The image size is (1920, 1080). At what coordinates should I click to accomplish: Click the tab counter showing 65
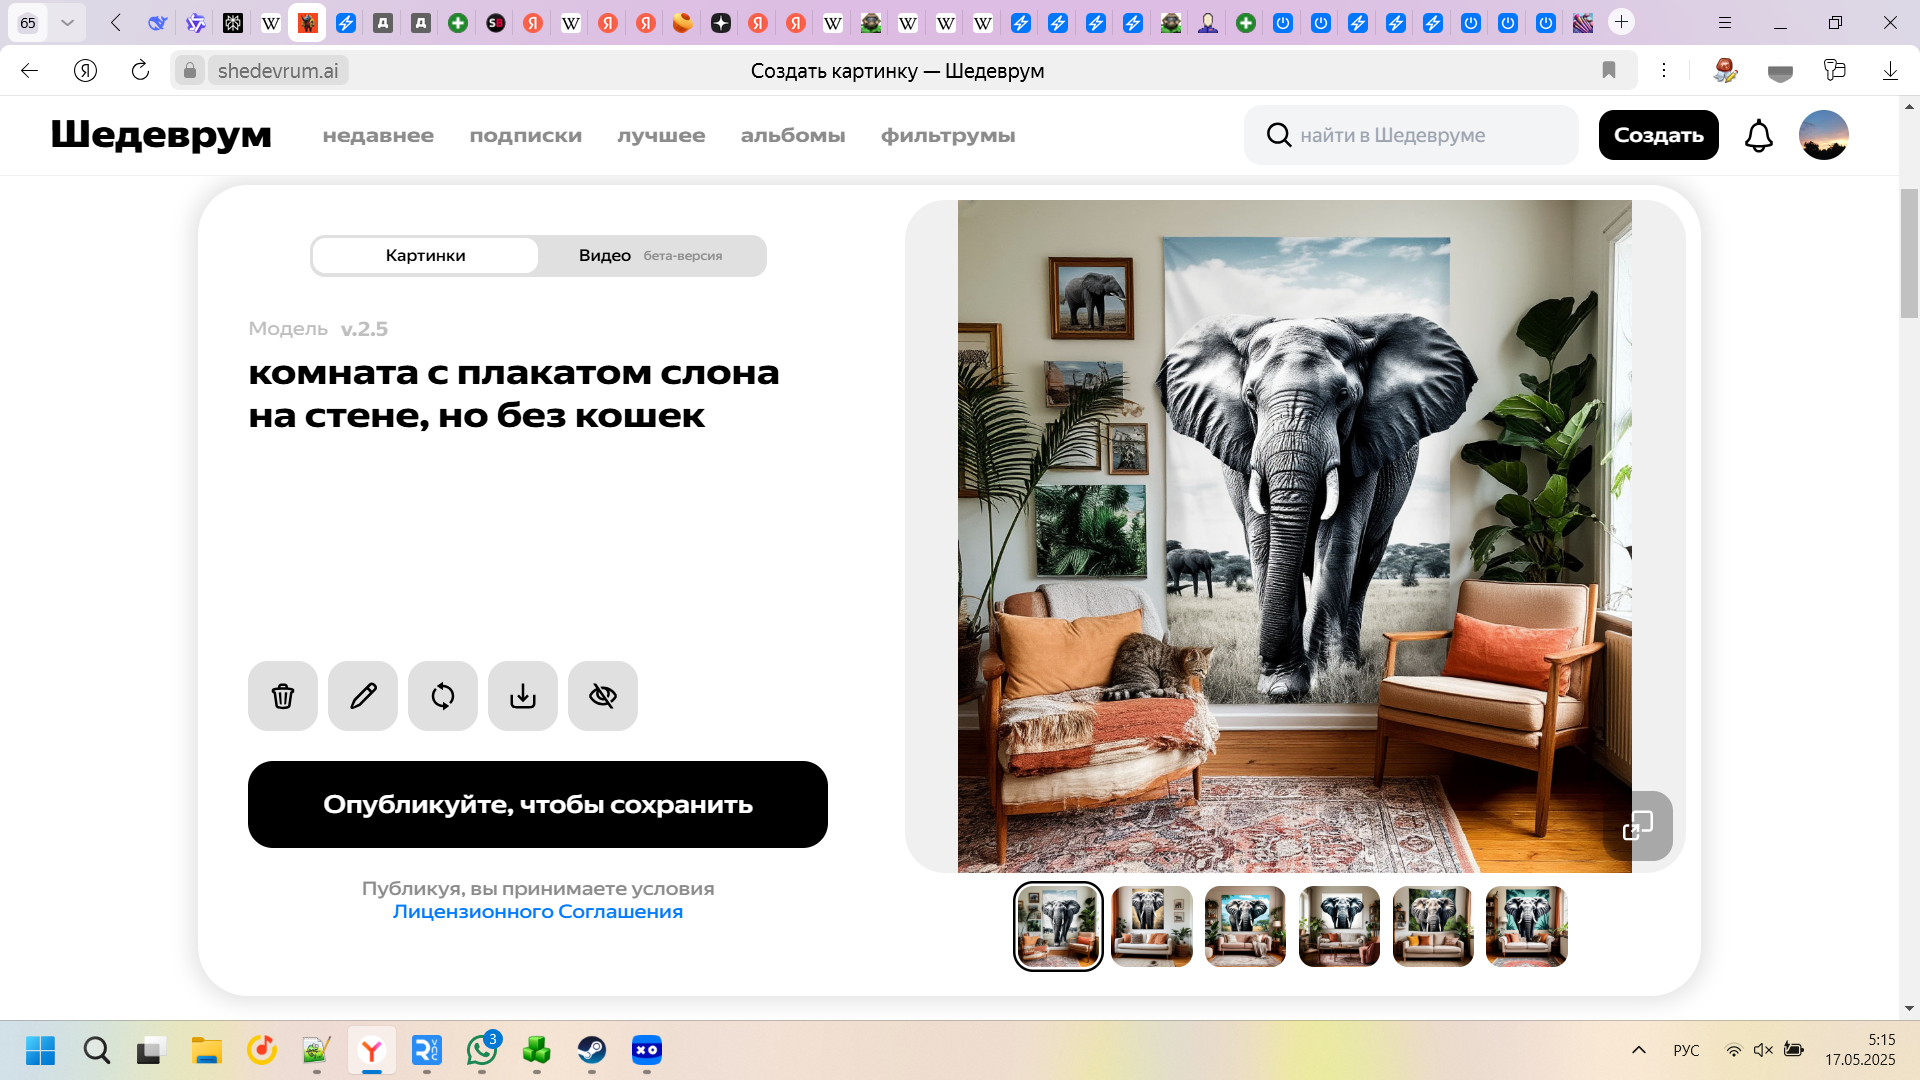coord(28,22)
